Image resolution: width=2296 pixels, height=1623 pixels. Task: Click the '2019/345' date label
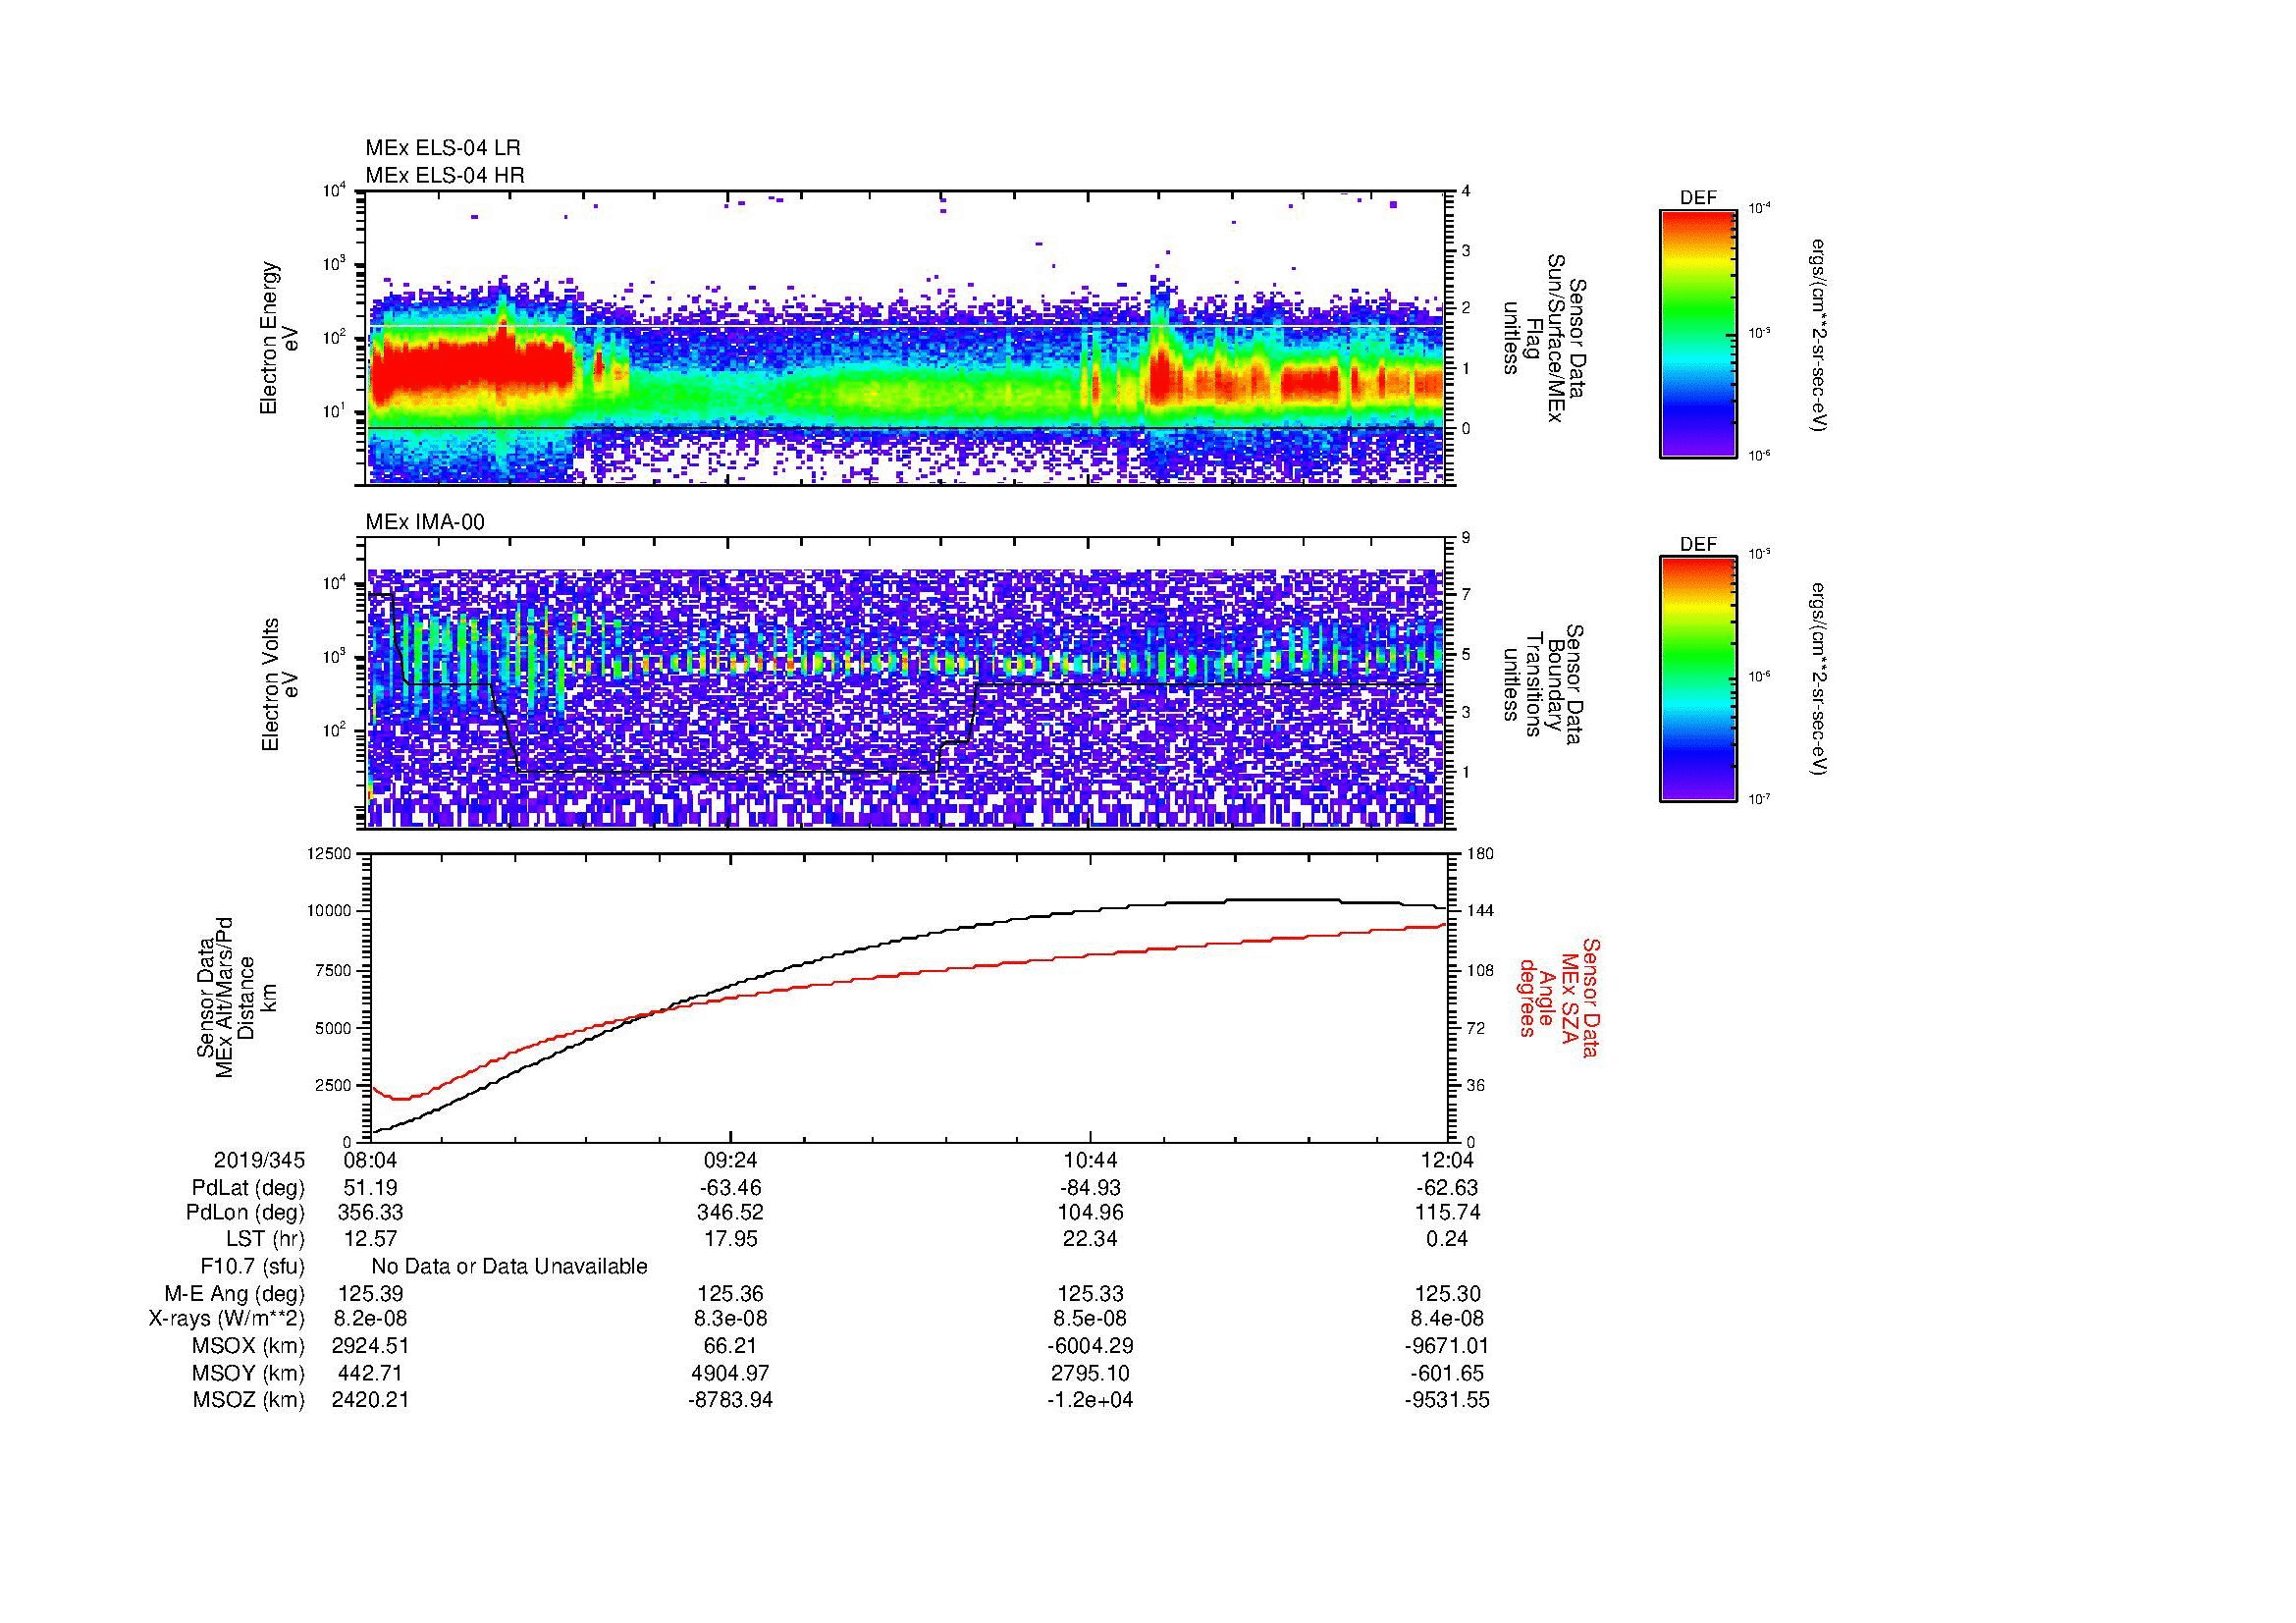259,1160
